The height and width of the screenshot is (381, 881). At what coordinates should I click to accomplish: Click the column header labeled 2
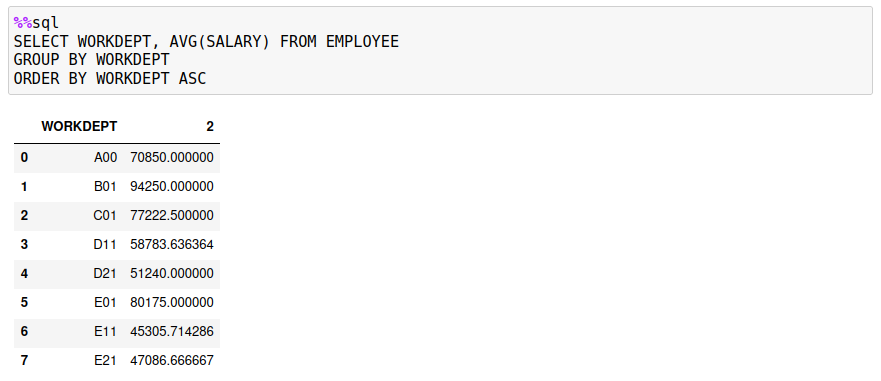click(x=210, y=126)
